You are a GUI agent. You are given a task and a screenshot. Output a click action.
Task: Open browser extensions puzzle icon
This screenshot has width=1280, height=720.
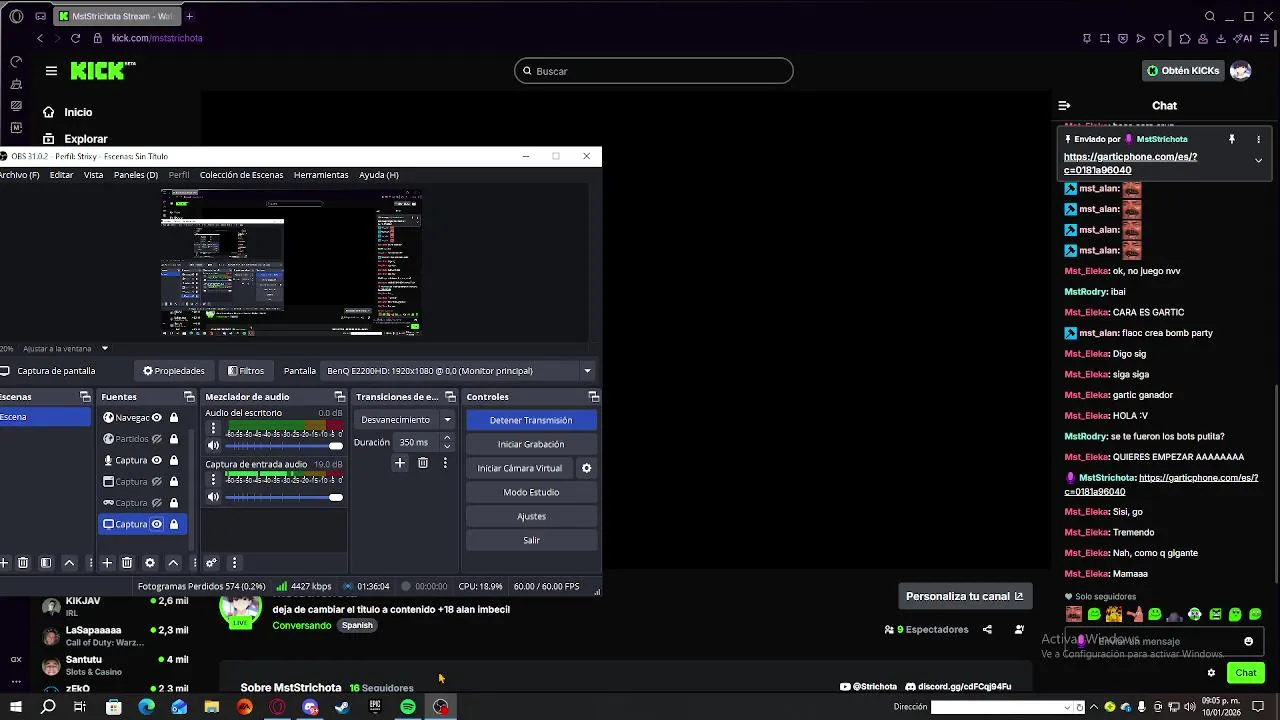pyautogui.click(x=1185, y=38)
